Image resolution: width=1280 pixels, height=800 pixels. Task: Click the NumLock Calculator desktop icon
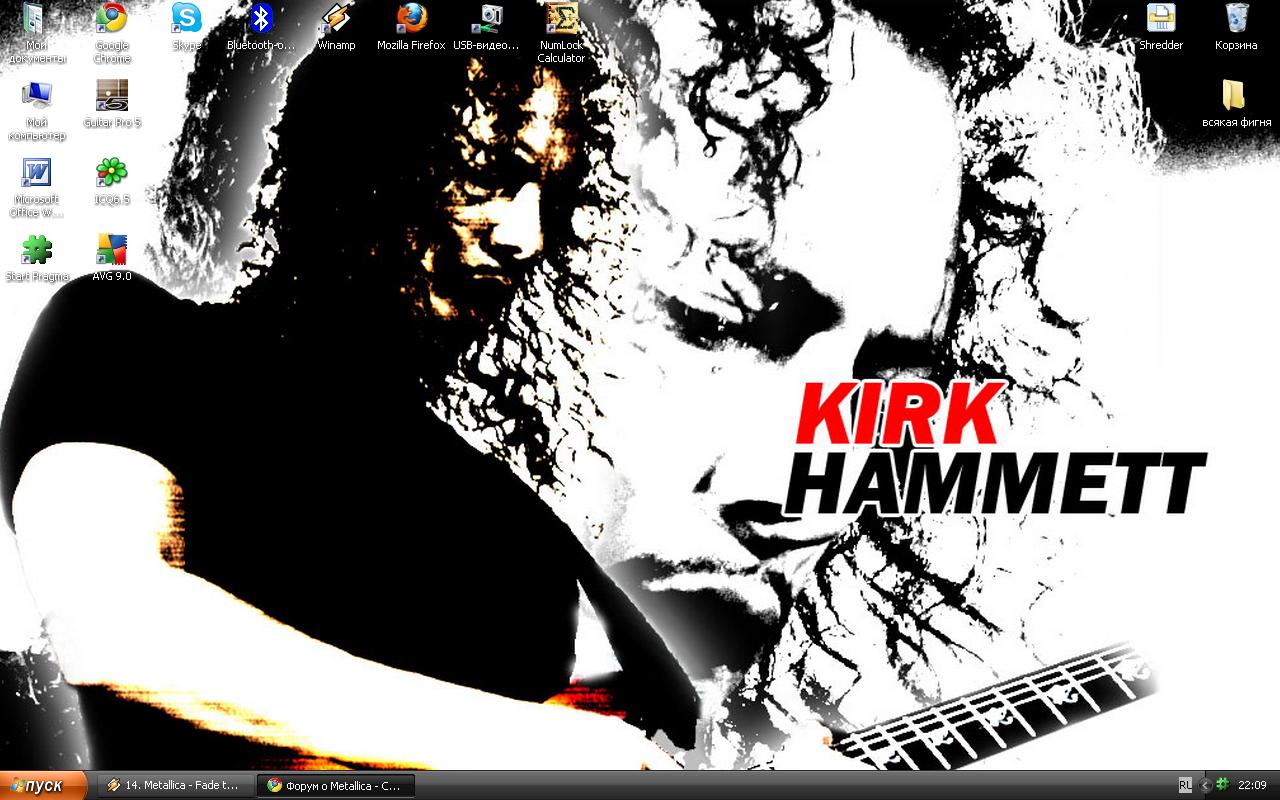561,19
